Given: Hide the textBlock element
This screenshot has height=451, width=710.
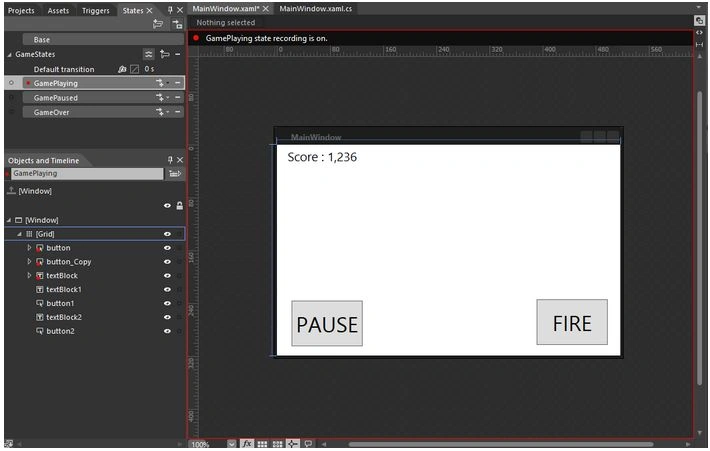Looking at the screenshot, I should pos(167,275).
